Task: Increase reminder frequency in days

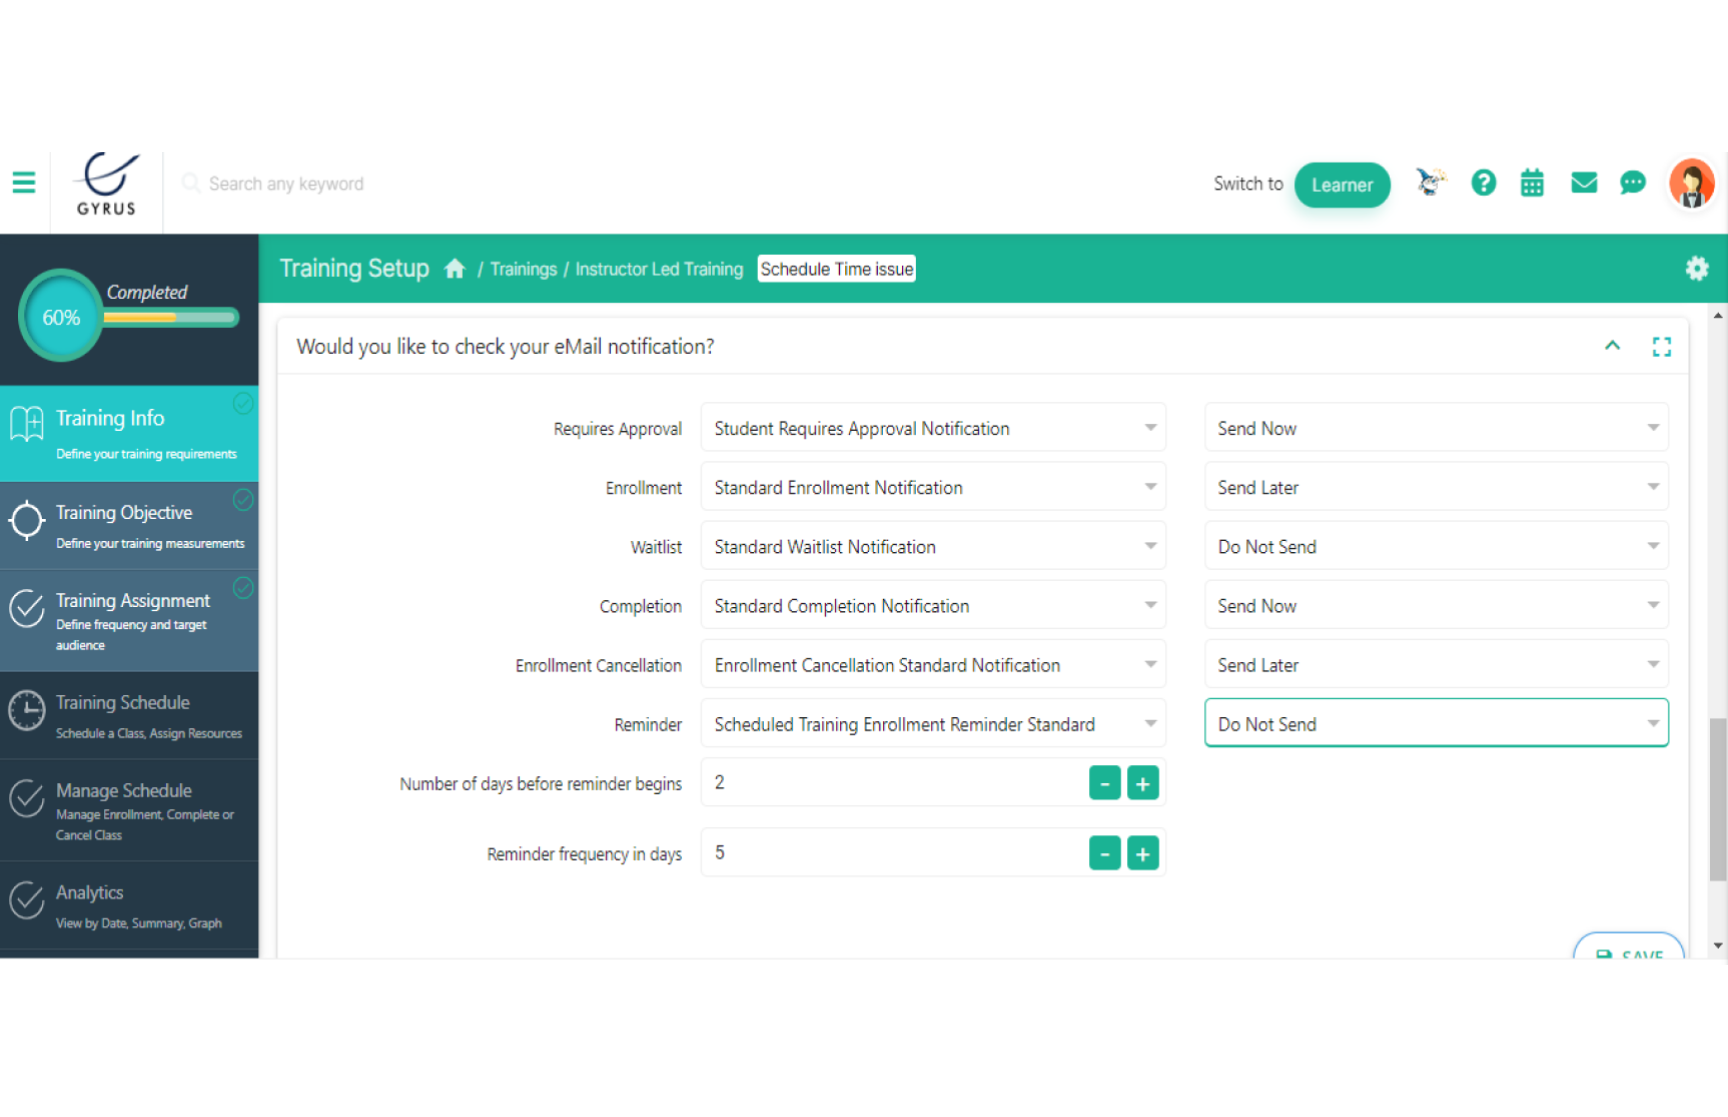Action: 1143,853
